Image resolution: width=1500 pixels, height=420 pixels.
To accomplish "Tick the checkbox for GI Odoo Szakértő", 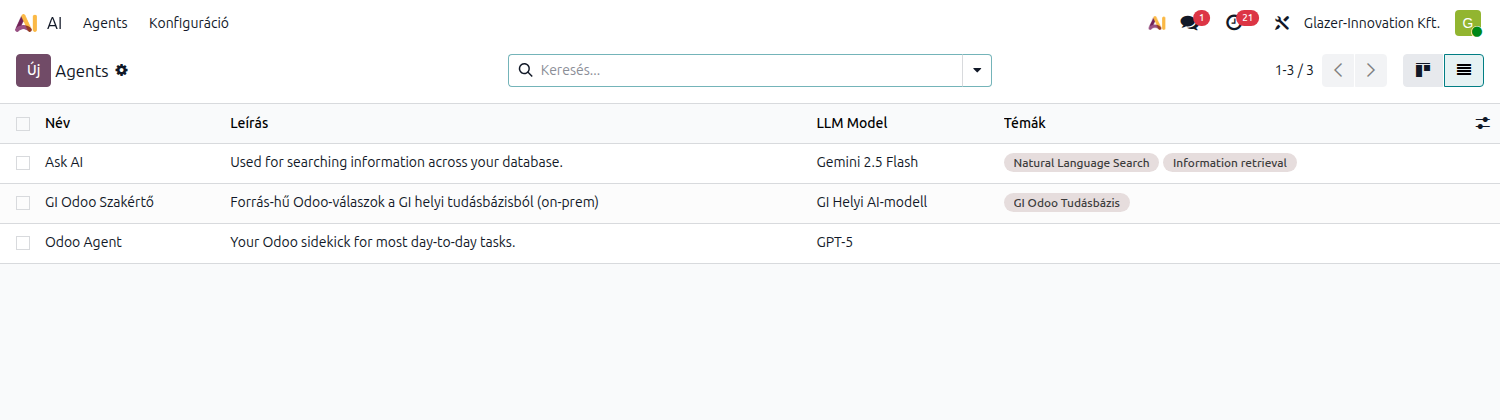I will click(x=23, y=202).
